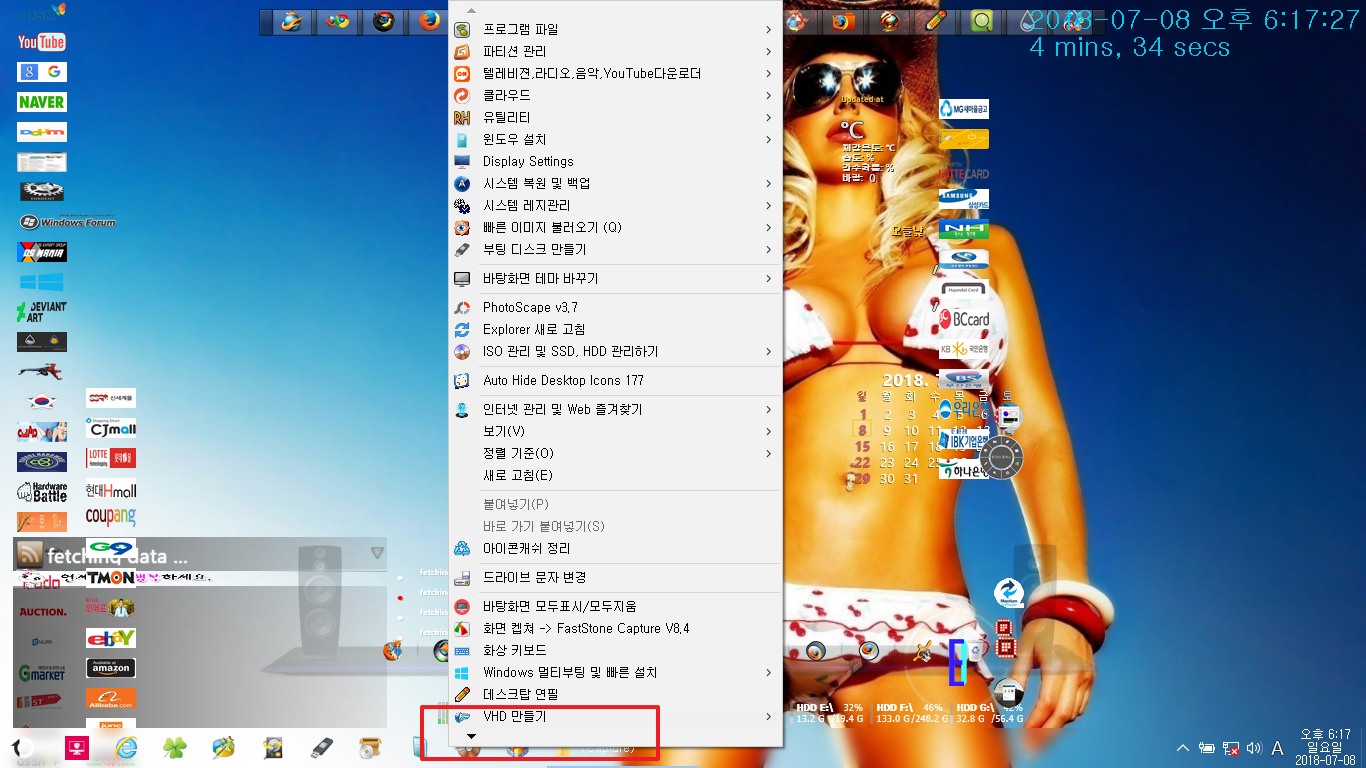Open the Alibaba.com shortcut icon
Viewport: 1366px width, 768px height.
[x=111, y=698]
